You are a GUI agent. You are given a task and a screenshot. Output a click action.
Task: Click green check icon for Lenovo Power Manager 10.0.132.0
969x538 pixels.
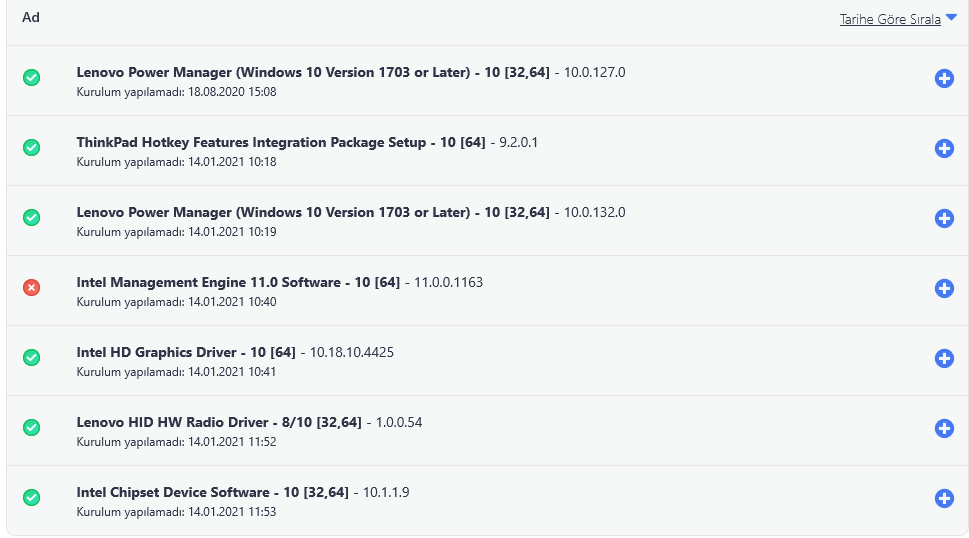click(32, 217)
